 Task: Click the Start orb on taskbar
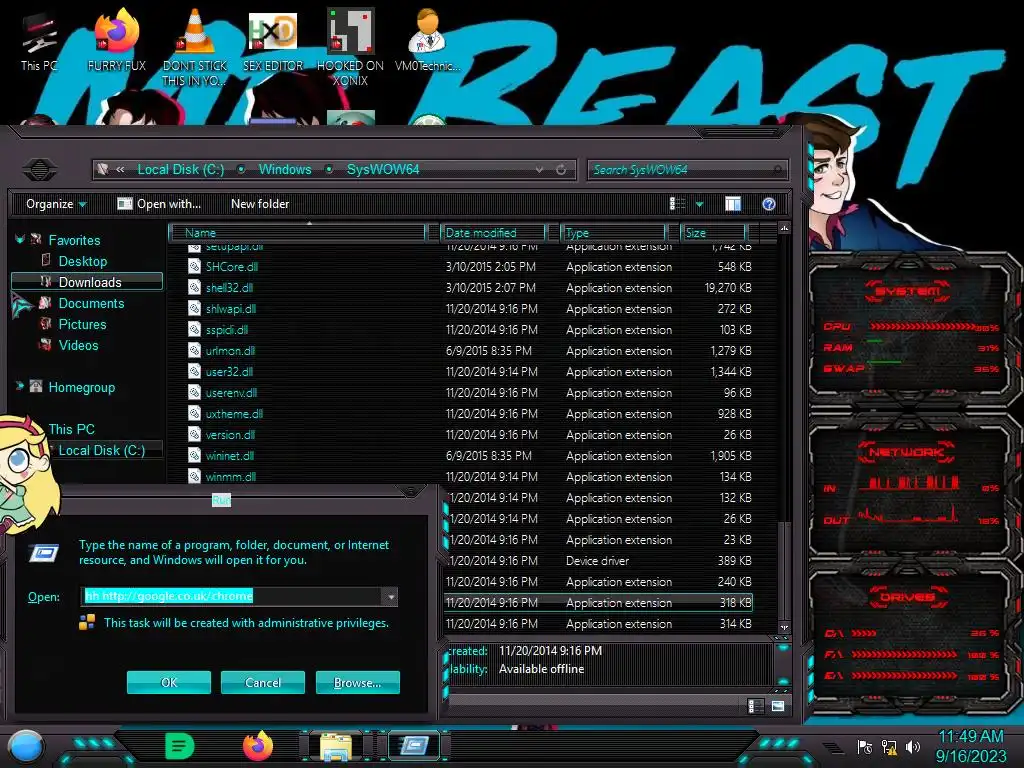26,746
